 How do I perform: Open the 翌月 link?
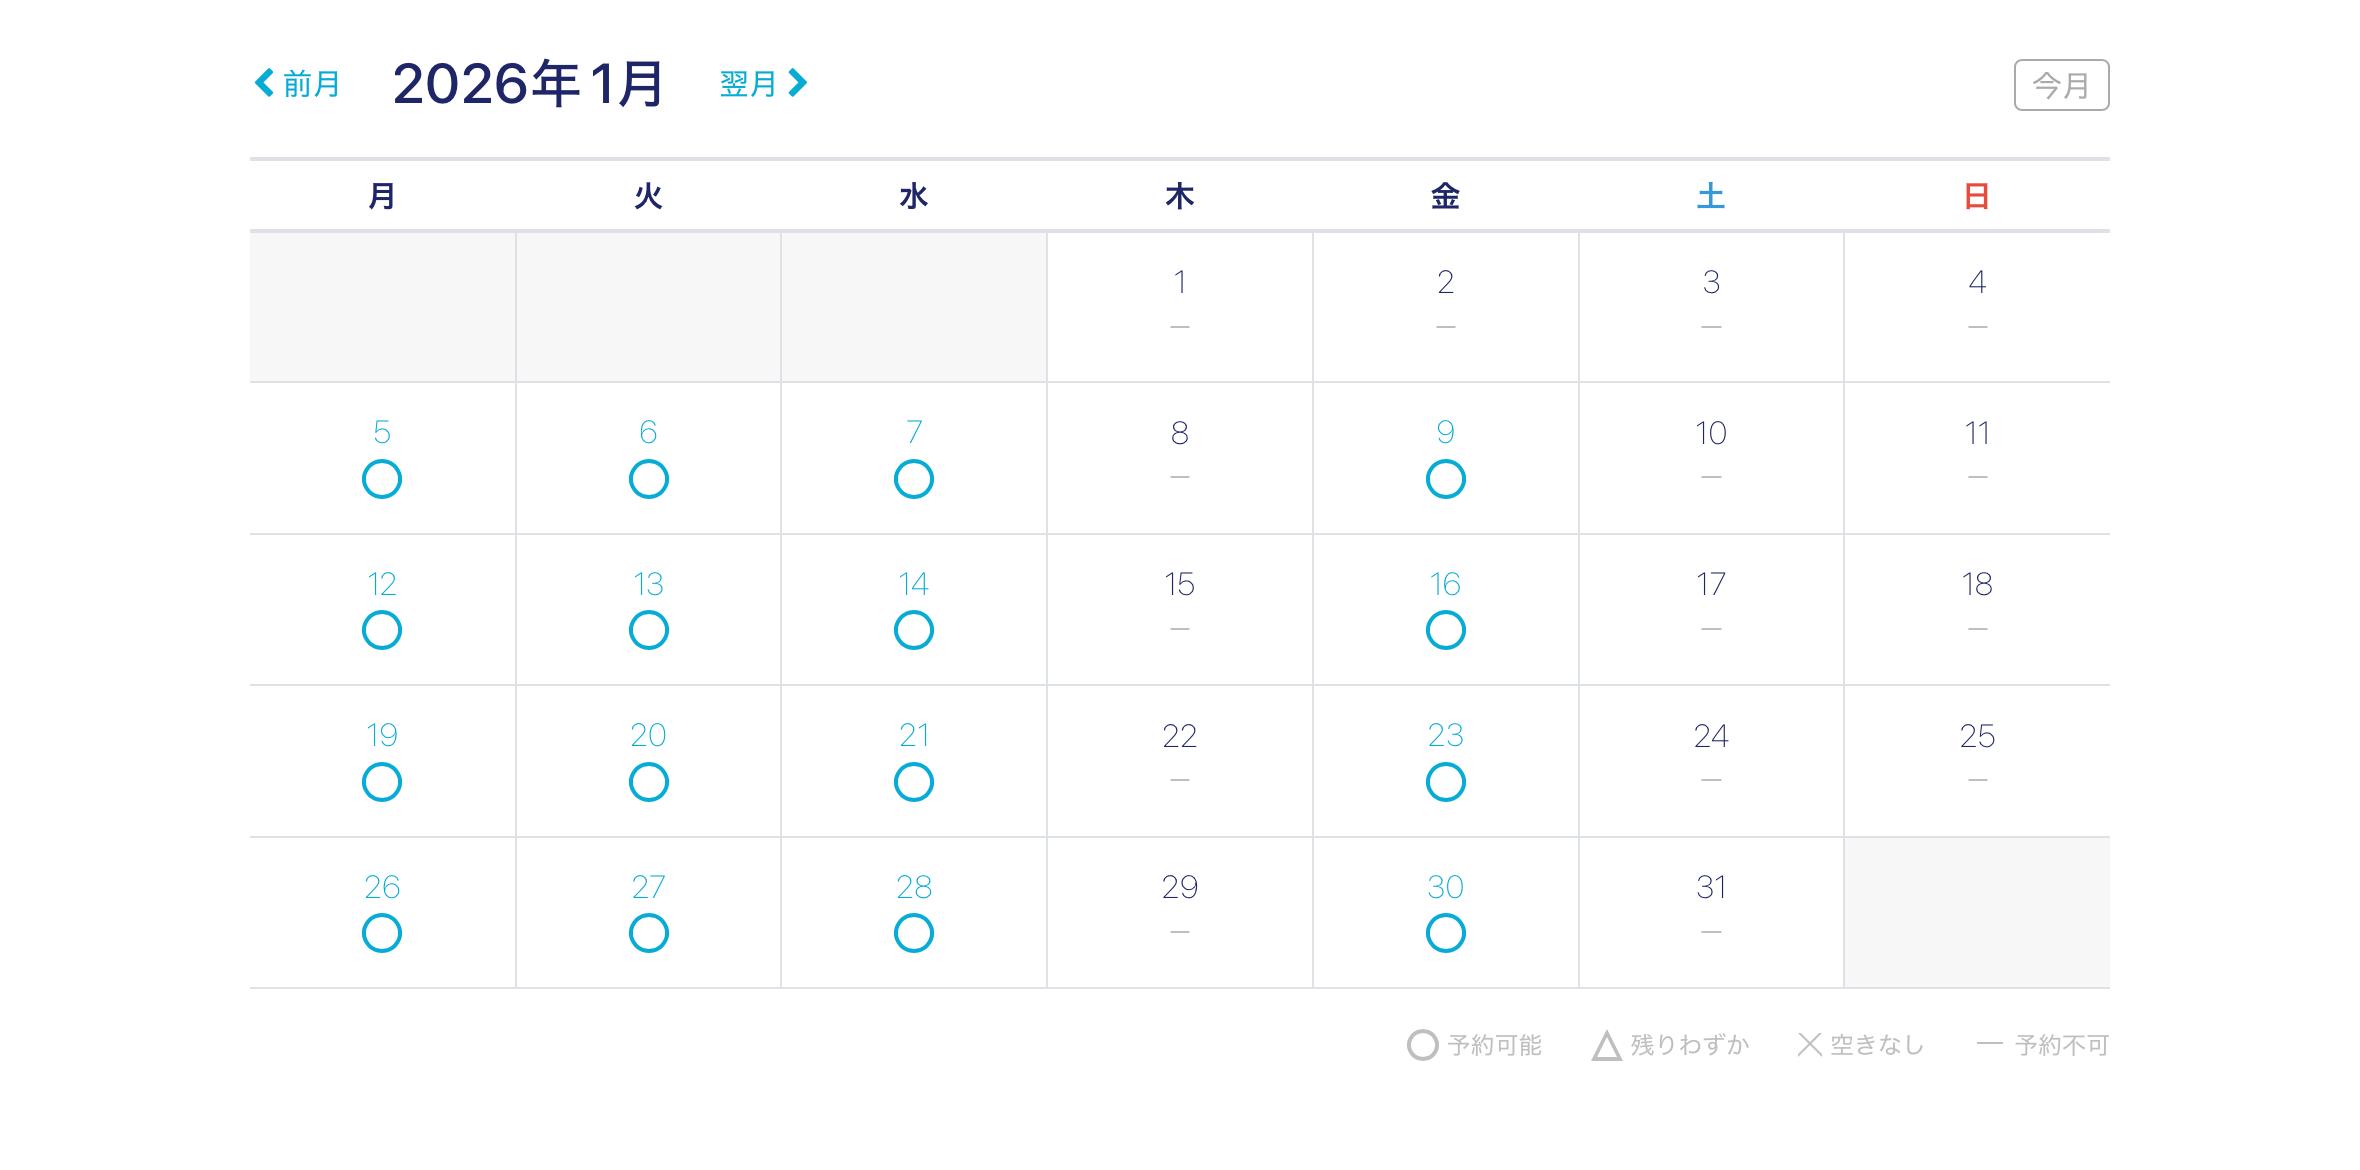[747, 82]
